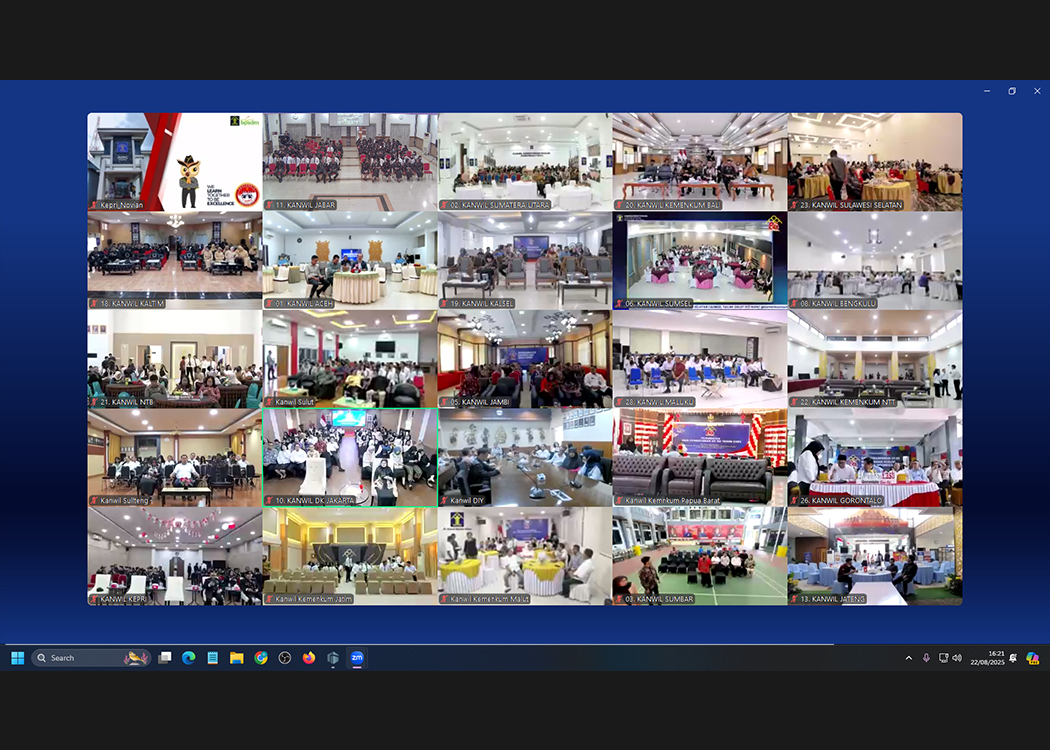Click the Kanwil Kemenkum Papua Barat tile
Viewport: 1050px width, 750px height.
700,457
